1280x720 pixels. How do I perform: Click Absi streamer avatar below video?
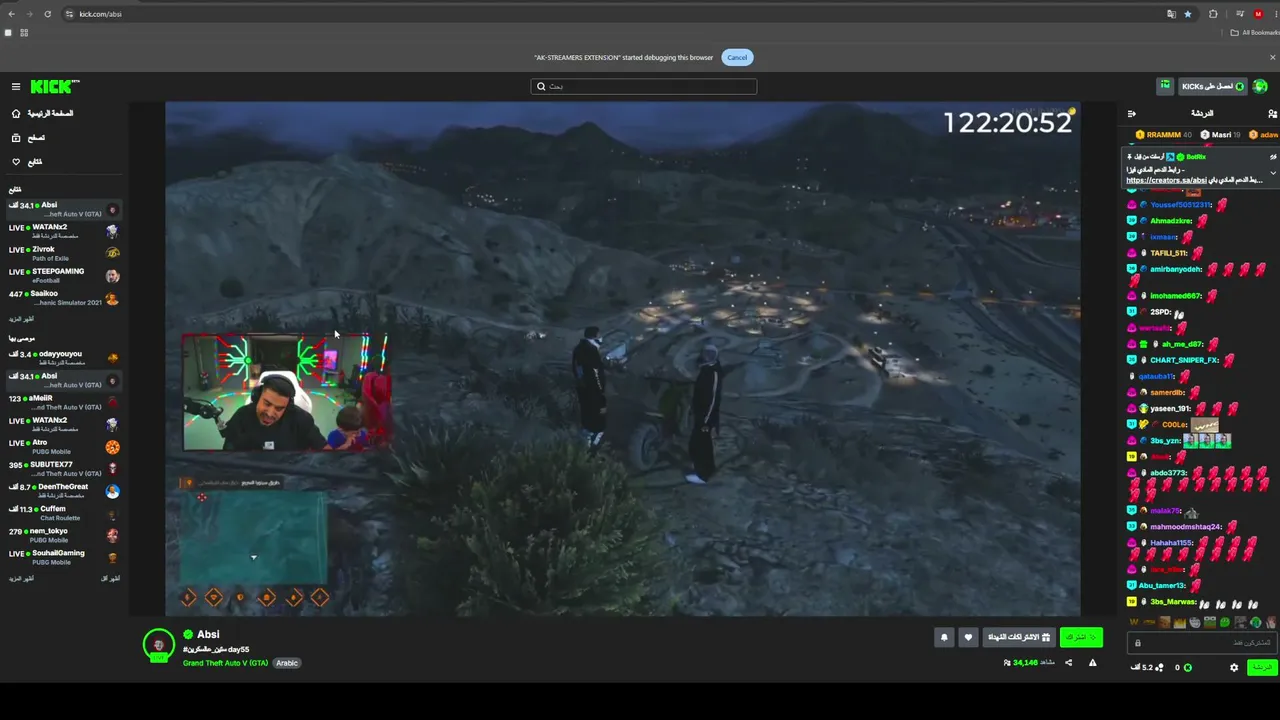coord(159,646)
